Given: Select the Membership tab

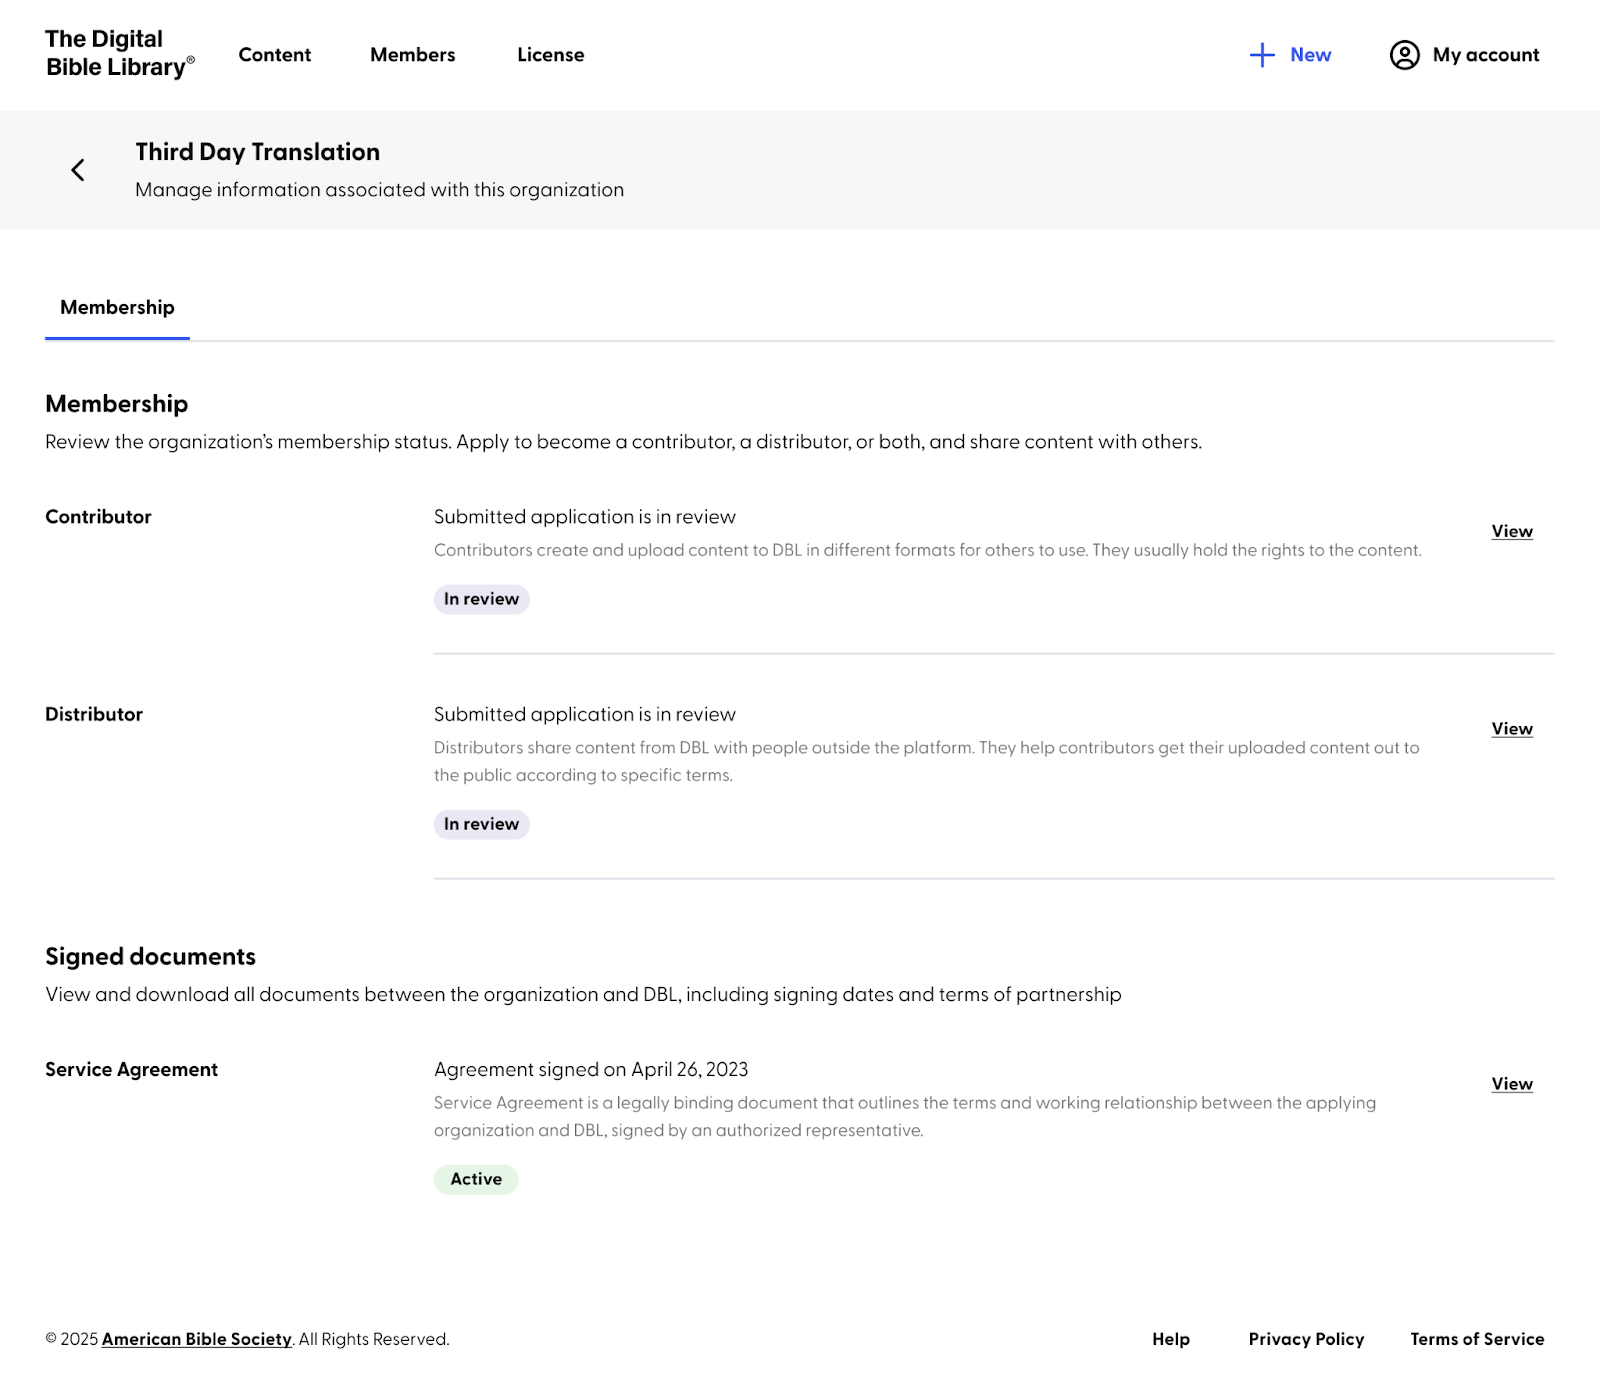Looking at the screenshot, I should (x=117, y=307).
